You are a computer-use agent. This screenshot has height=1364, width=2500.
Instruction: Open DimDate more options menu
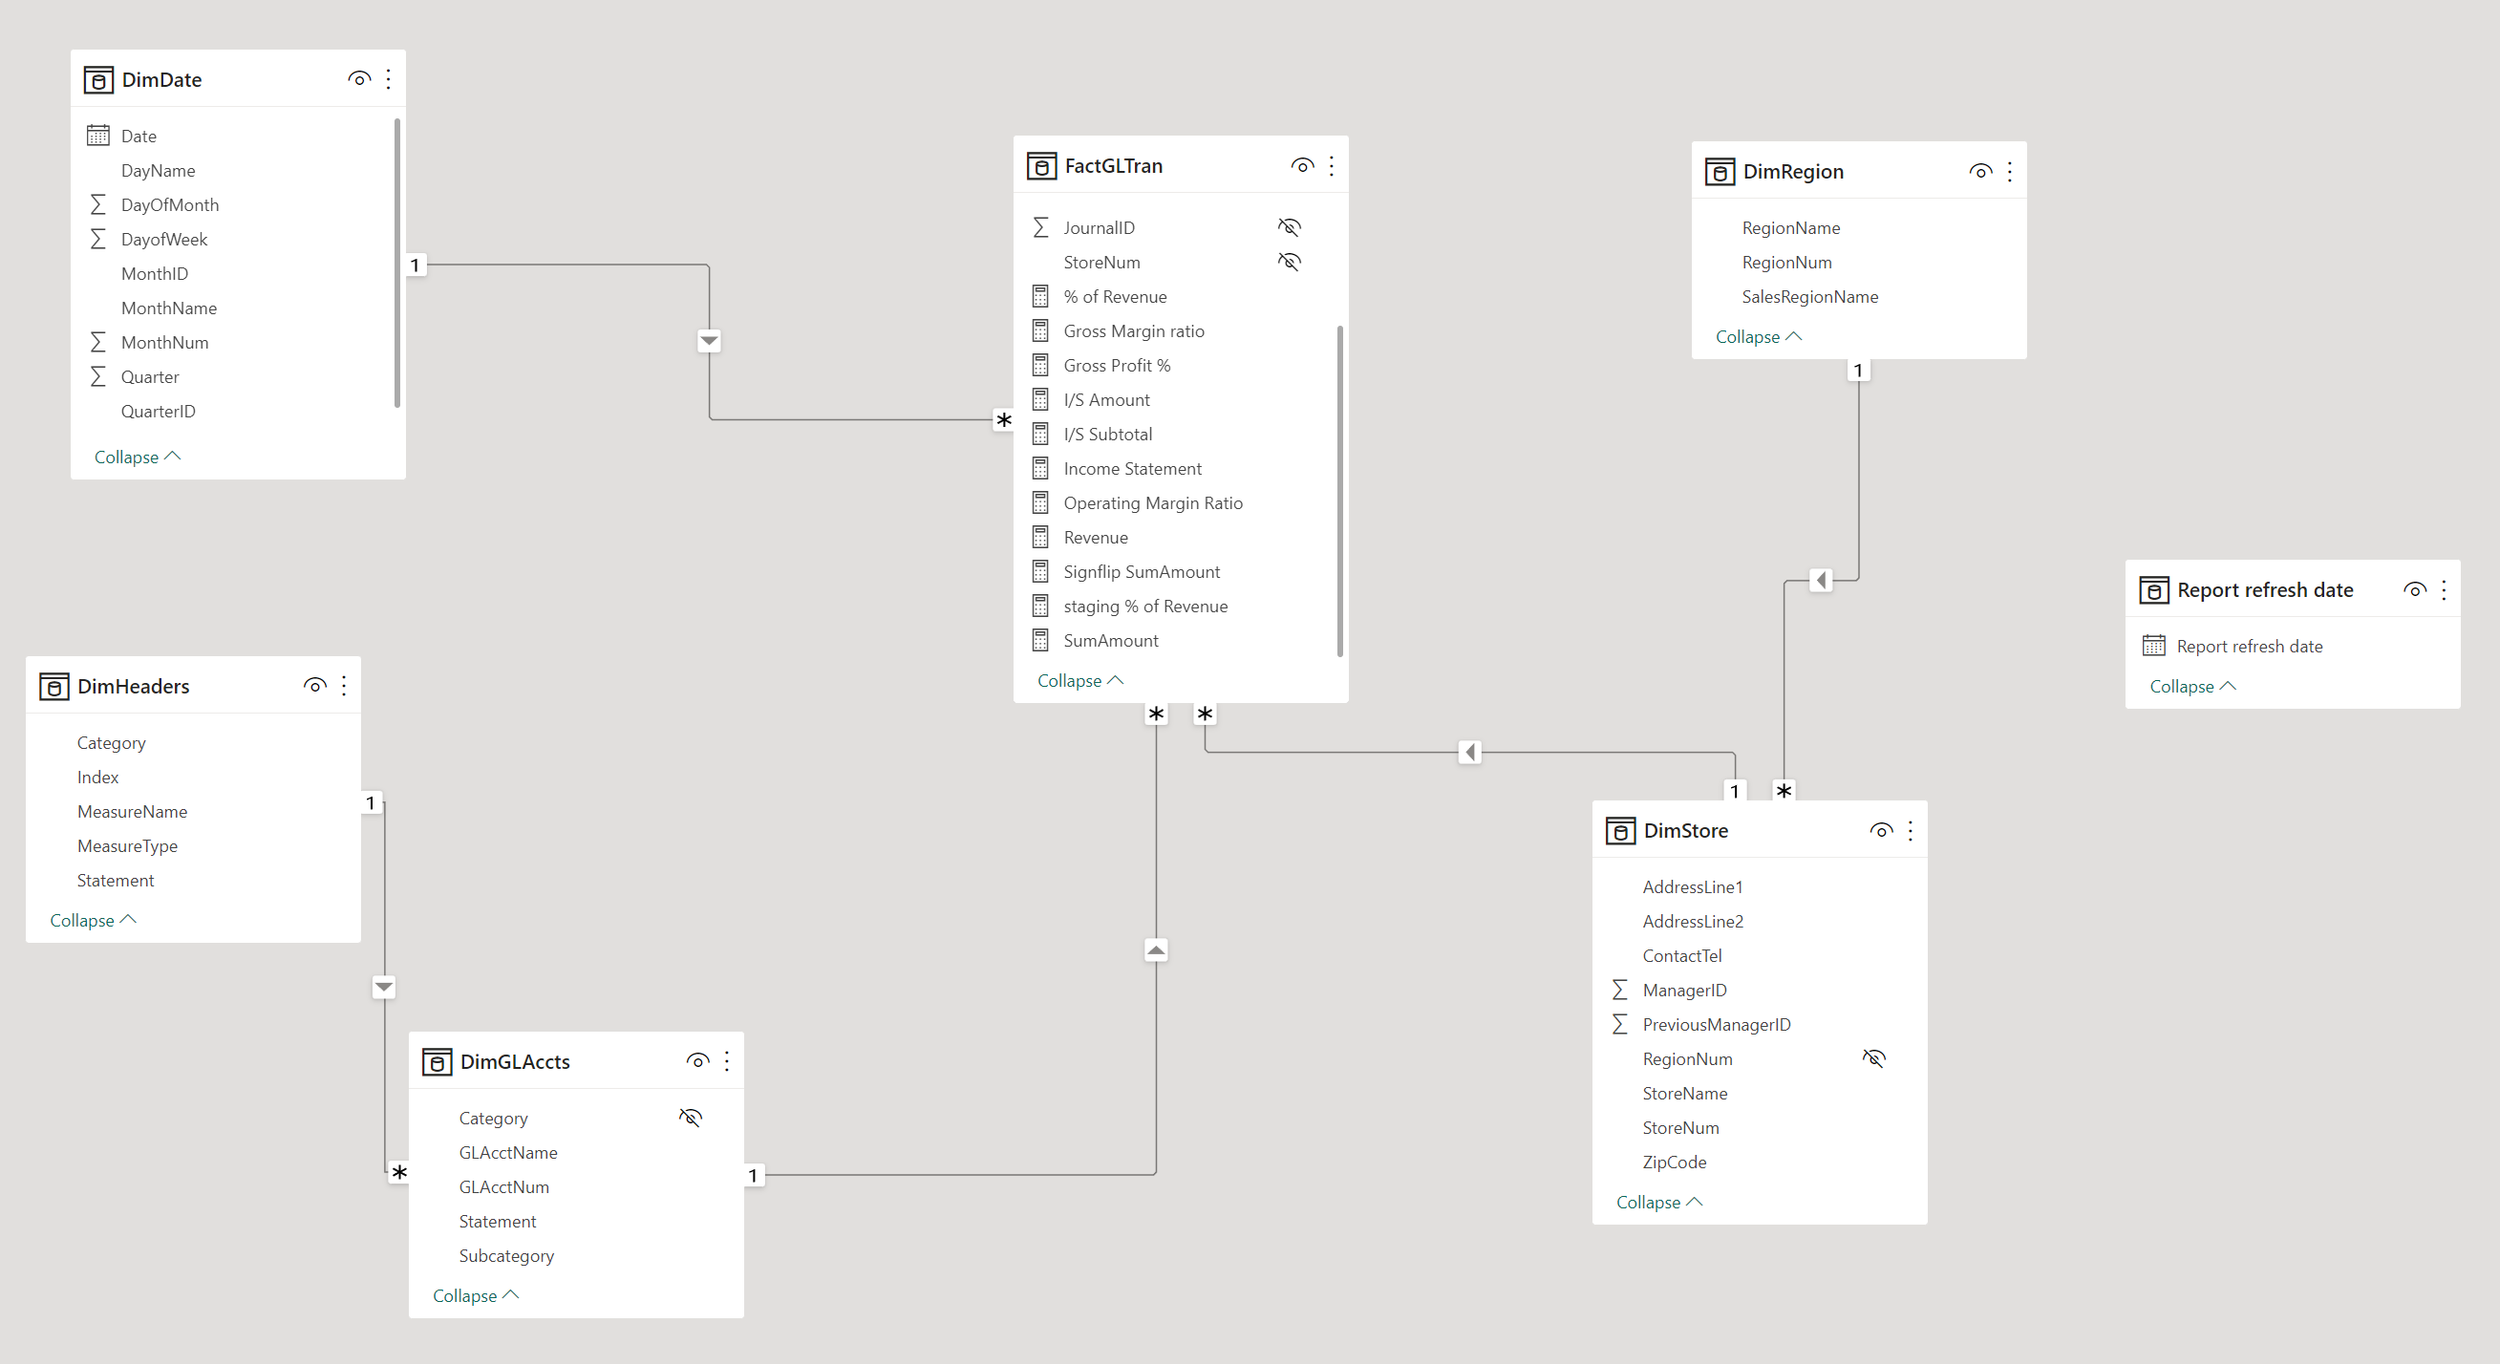coord(388,79)
